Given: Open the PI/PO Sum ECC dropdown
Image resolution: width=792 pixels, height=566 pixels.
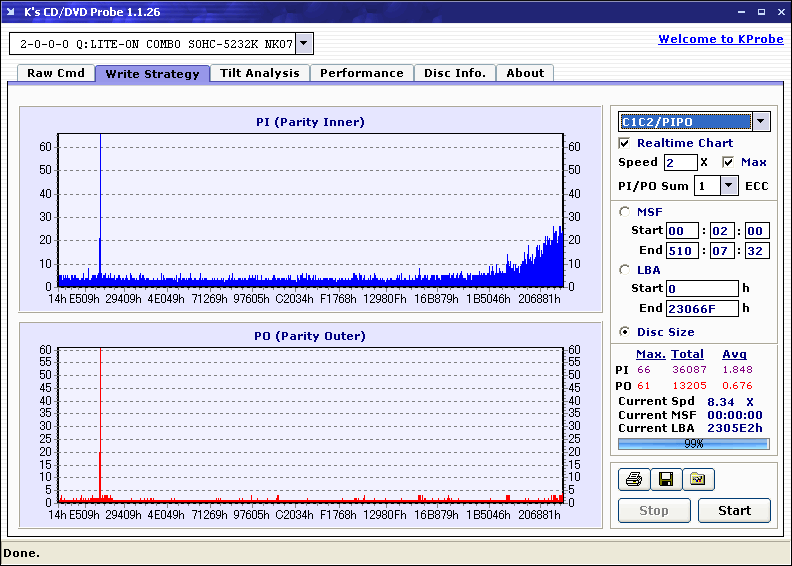Looking at the screenshot, I should click(727, 186).
